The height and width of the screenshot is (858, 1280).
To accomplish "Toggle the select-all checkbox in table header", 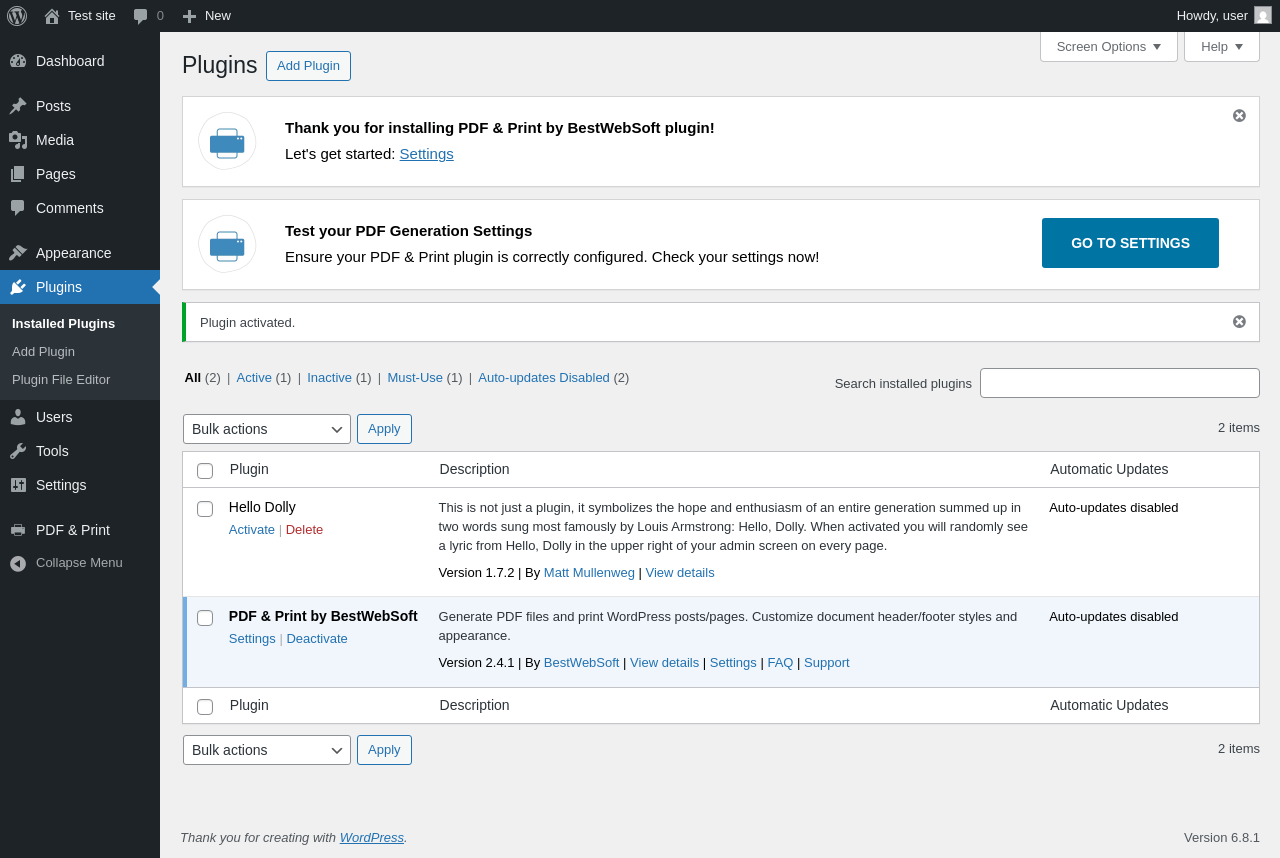I will [205, 471].
